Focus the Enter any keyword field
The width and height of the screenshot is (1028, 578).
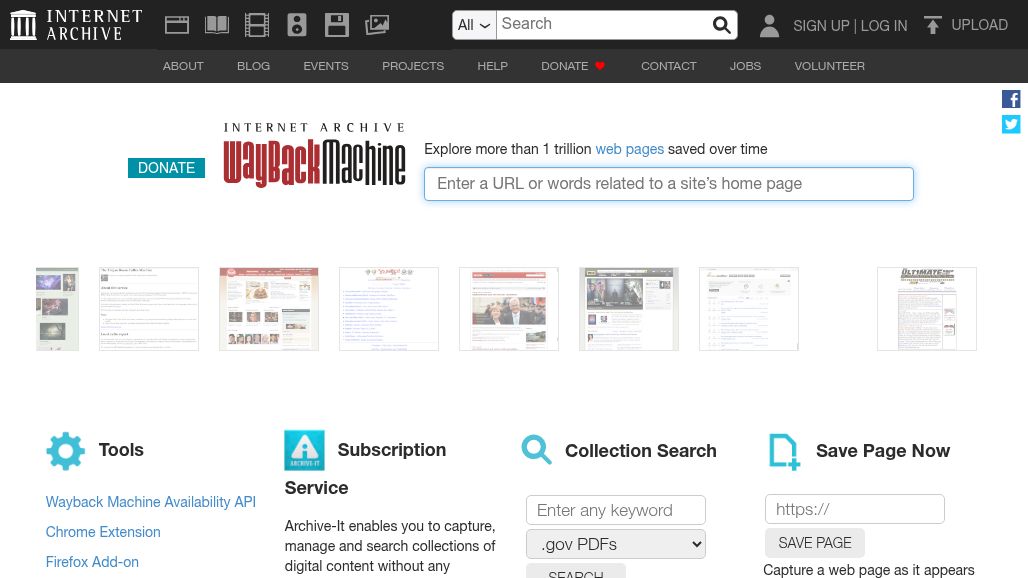click(x=616, y=510)
